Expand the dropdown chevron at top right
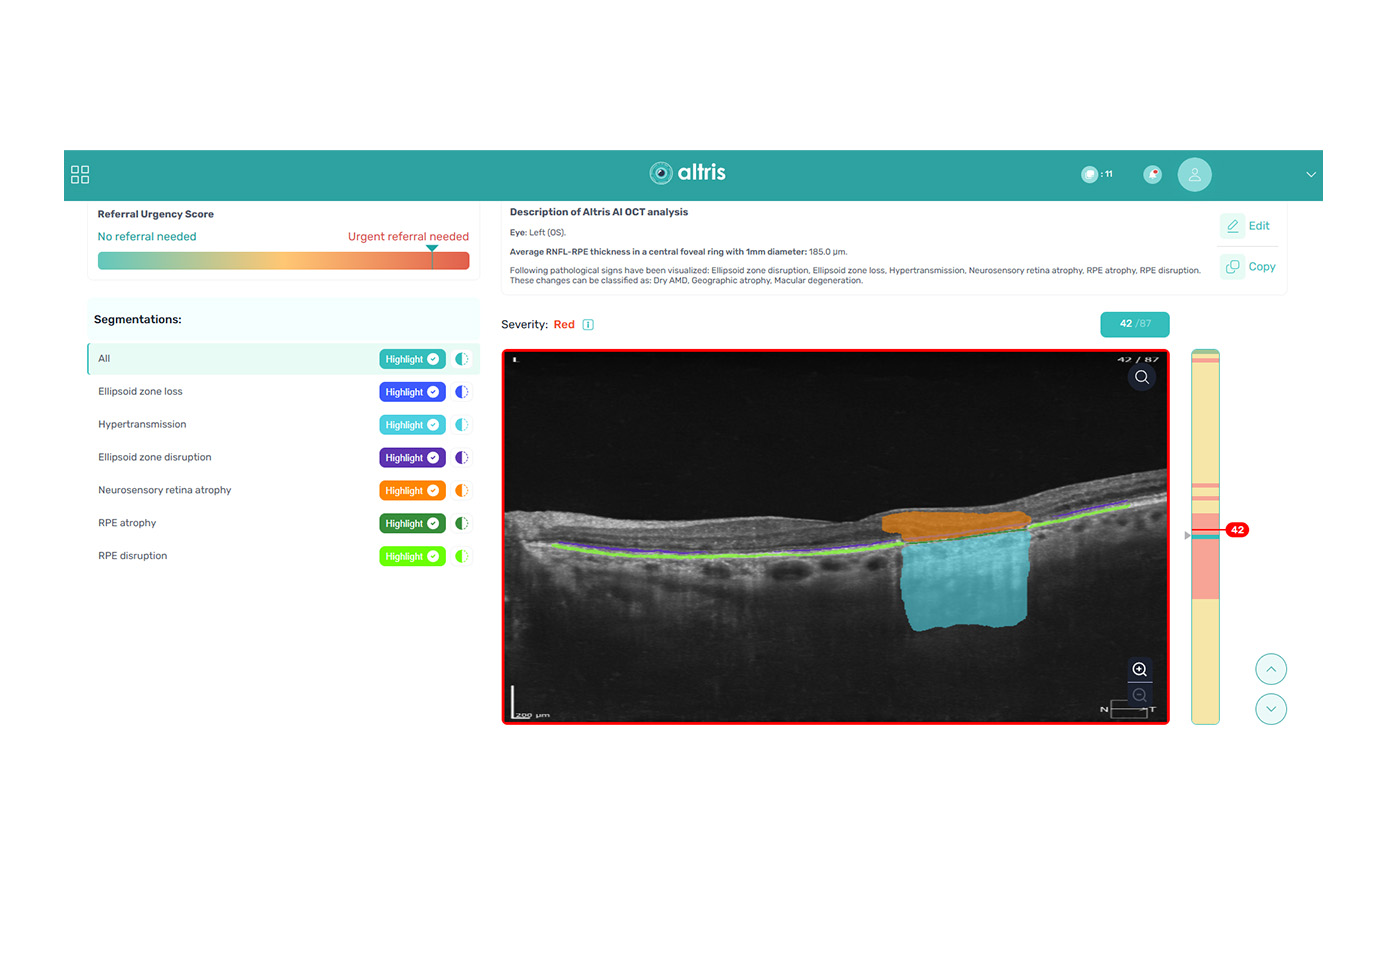This screenshot has width=1400, height=955. pyautogui.click(x=1310, y=173)
